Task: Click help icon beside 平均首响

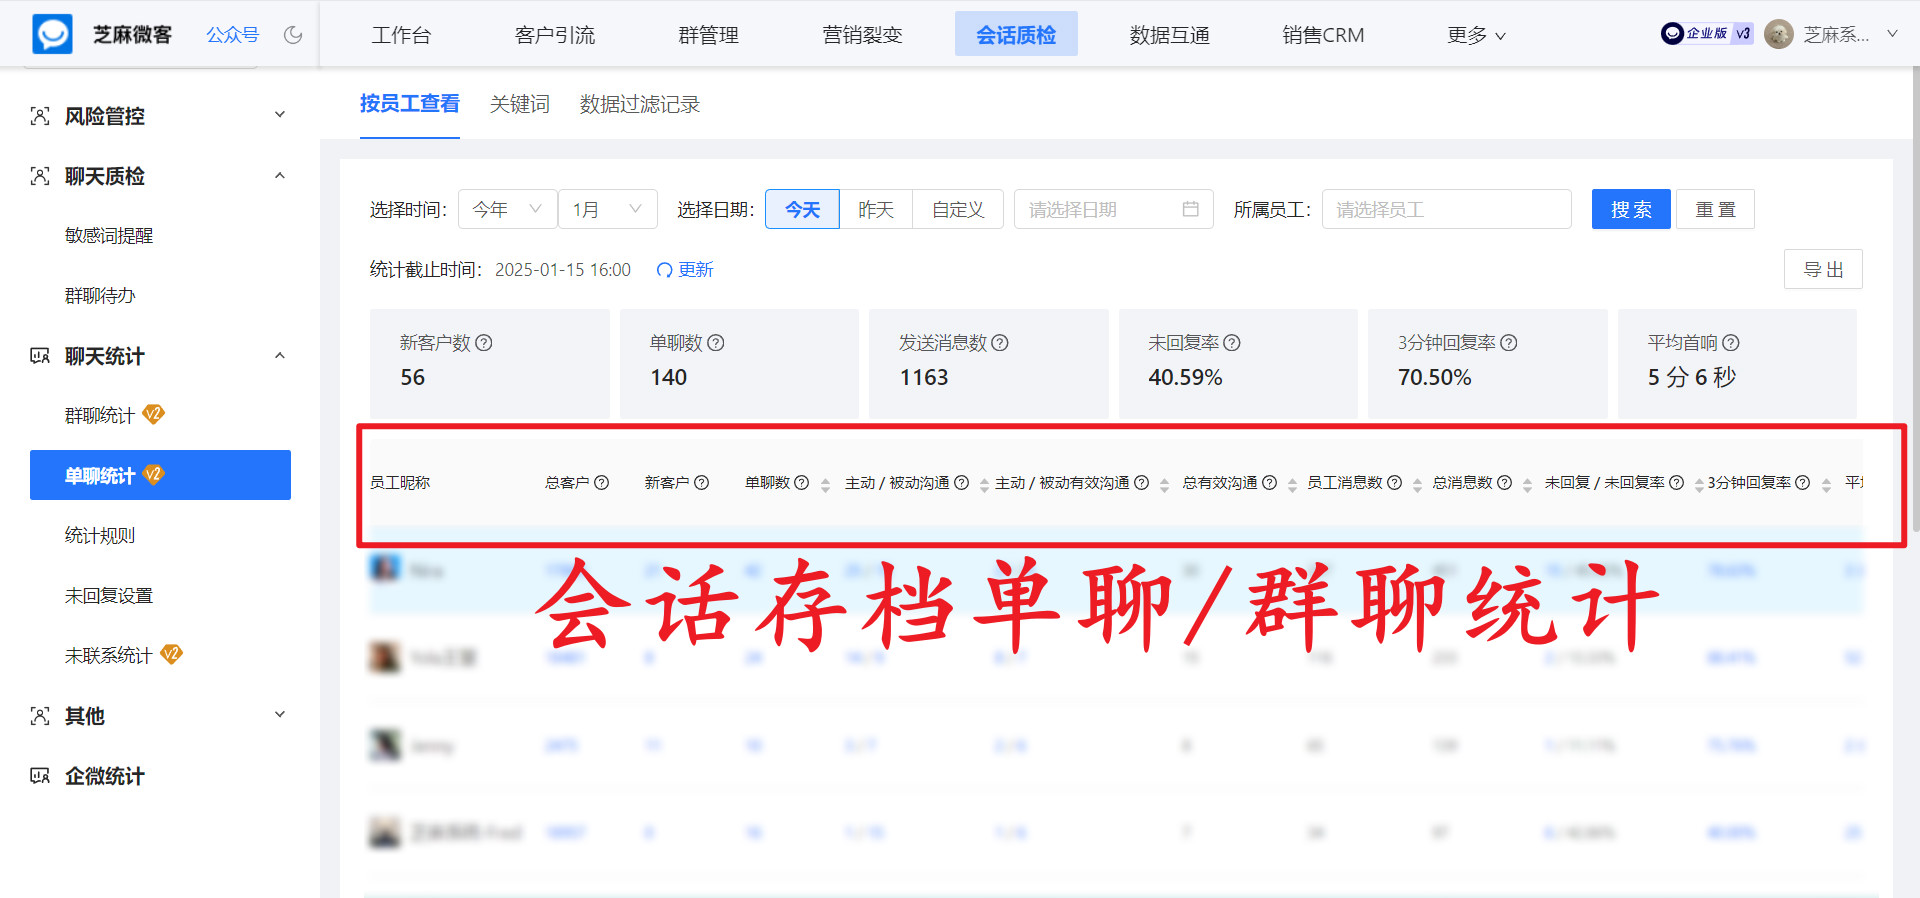Action: point(1731,343)
